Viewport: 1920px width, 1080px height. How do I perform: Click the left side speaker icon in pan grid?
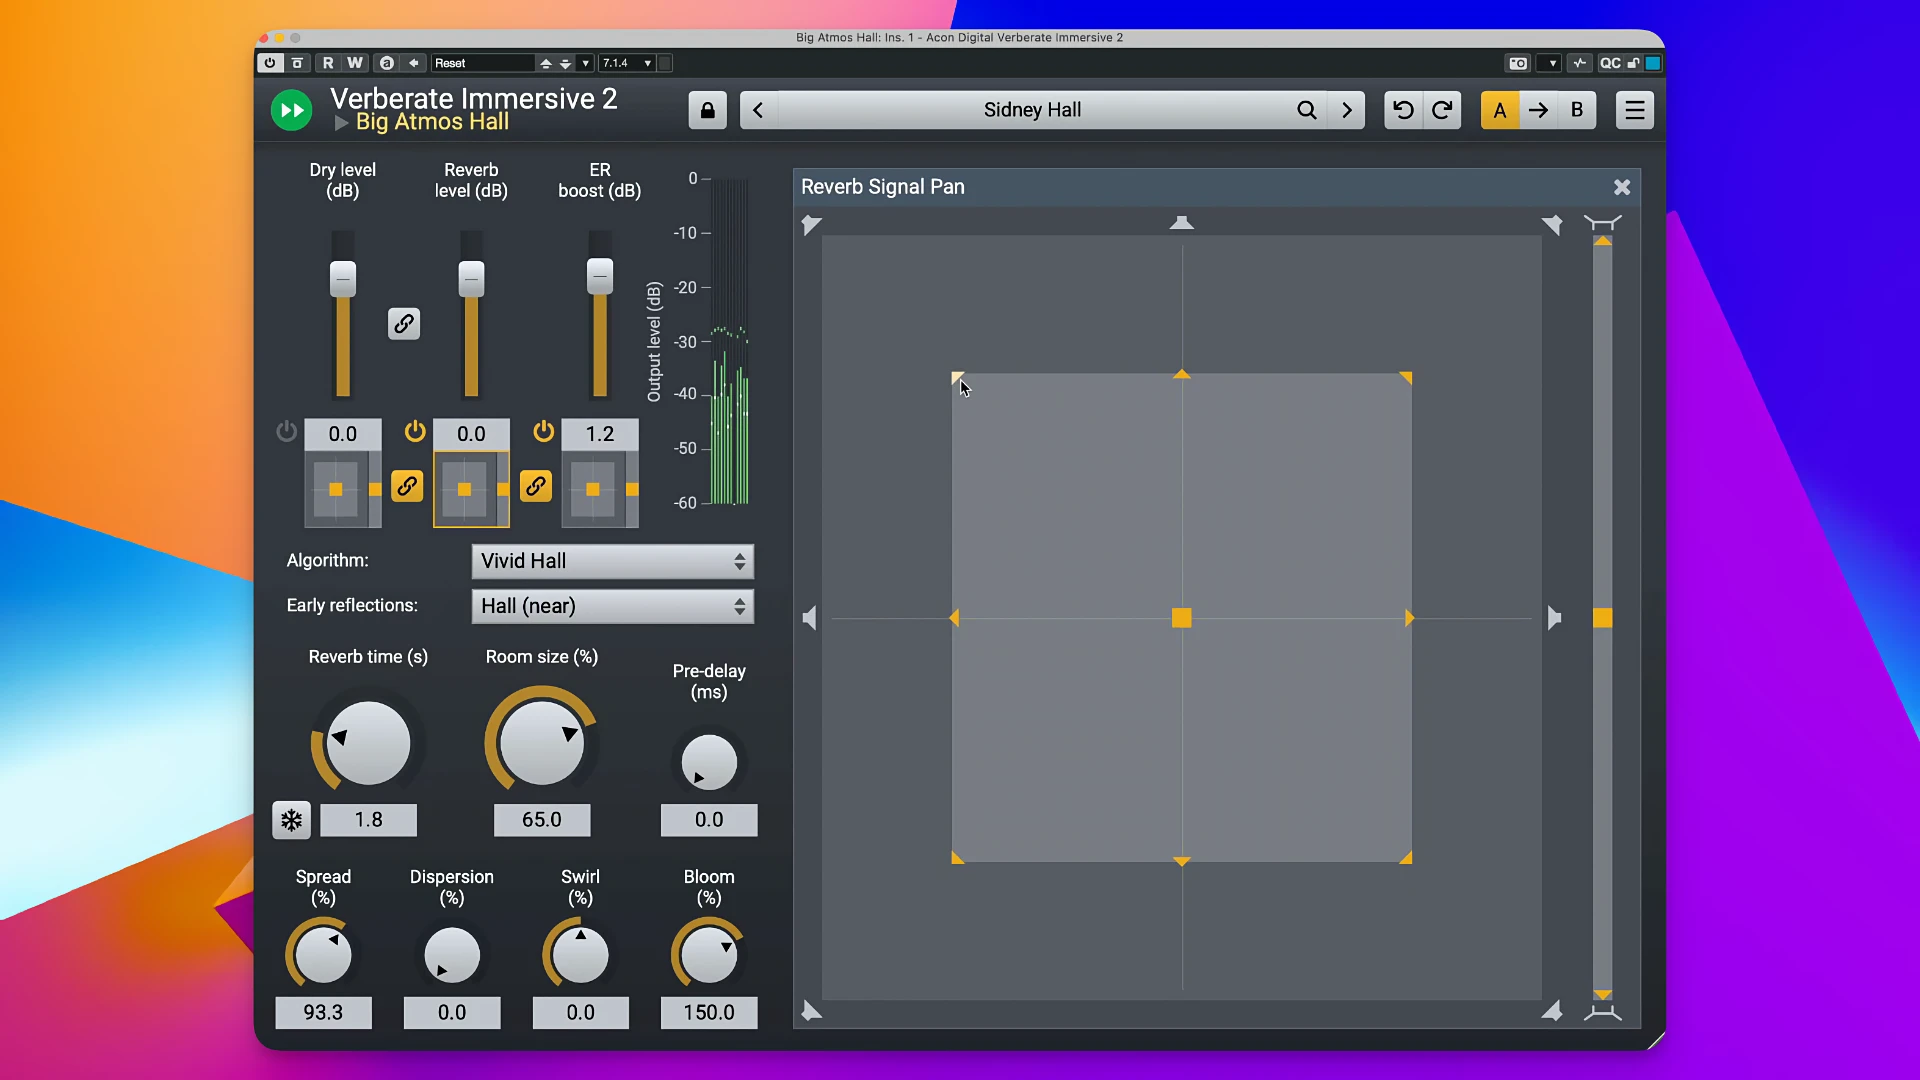pos(810,618)
